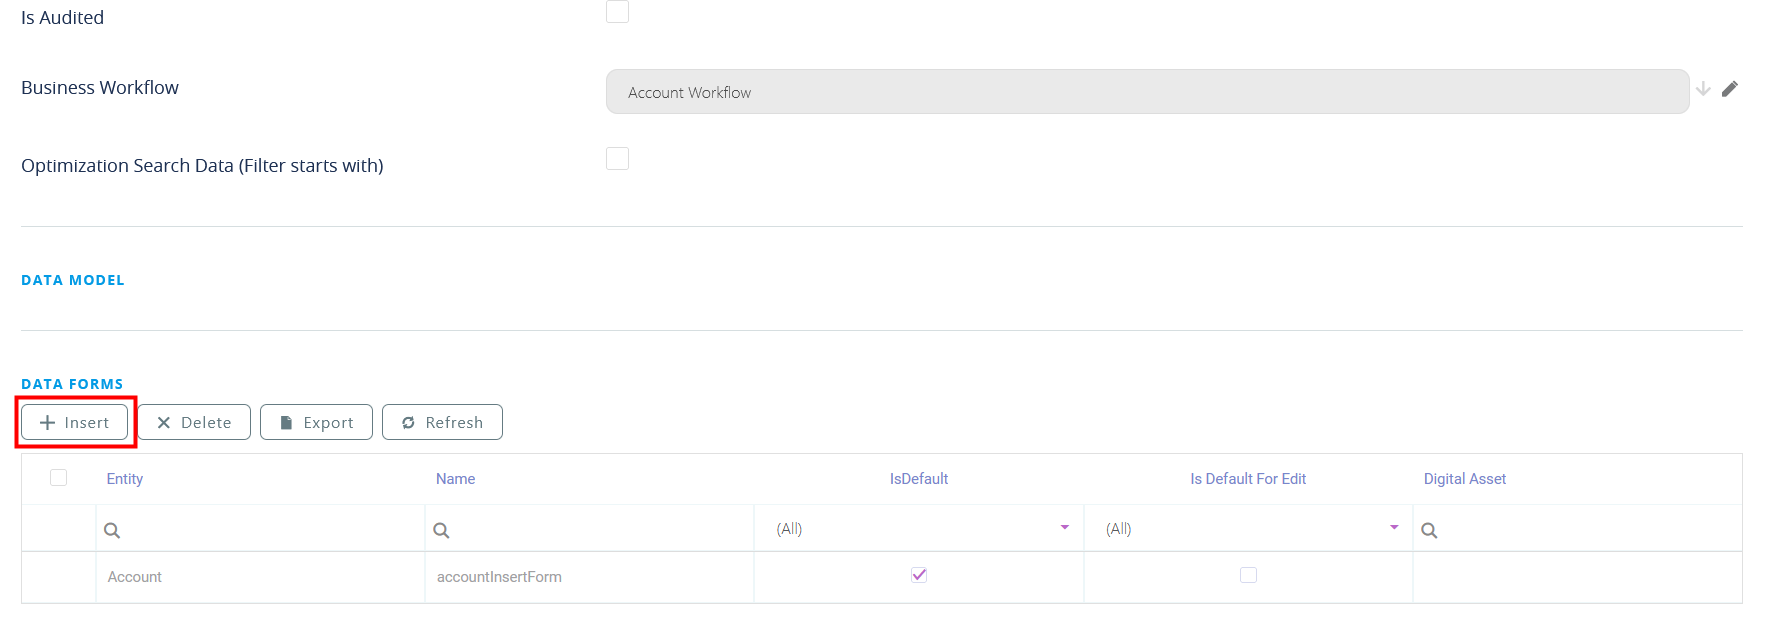Click the search icon in Entity filter

click(112, 530)
